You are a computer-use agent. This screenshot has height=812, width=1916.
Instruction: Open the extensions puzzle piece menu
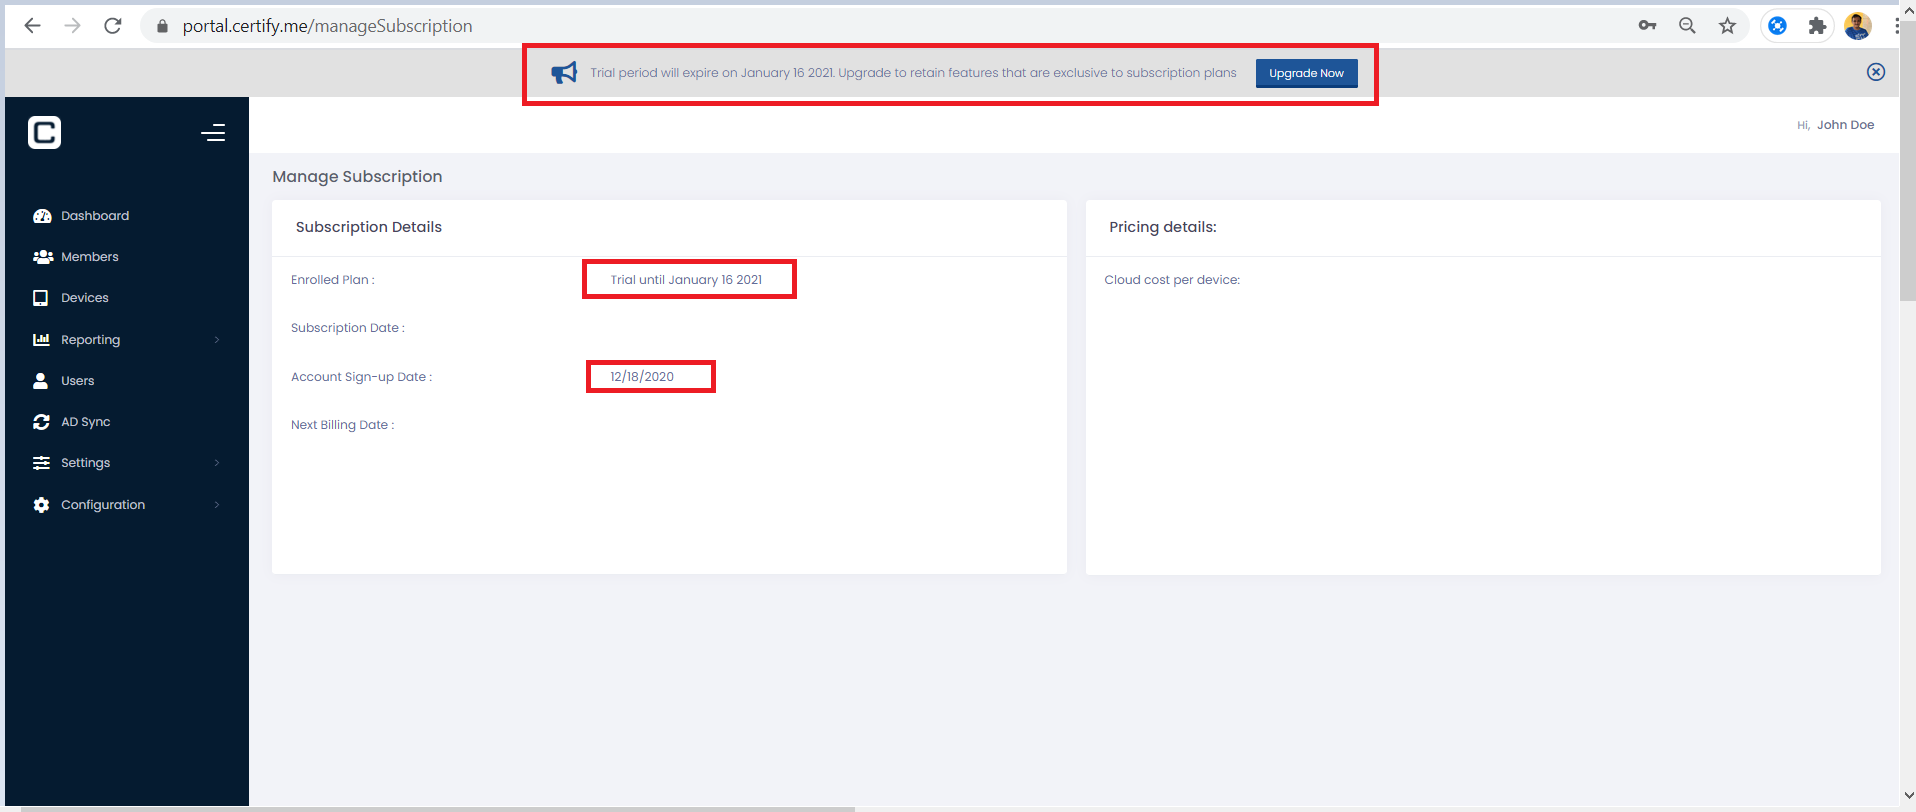point(1817,26)
